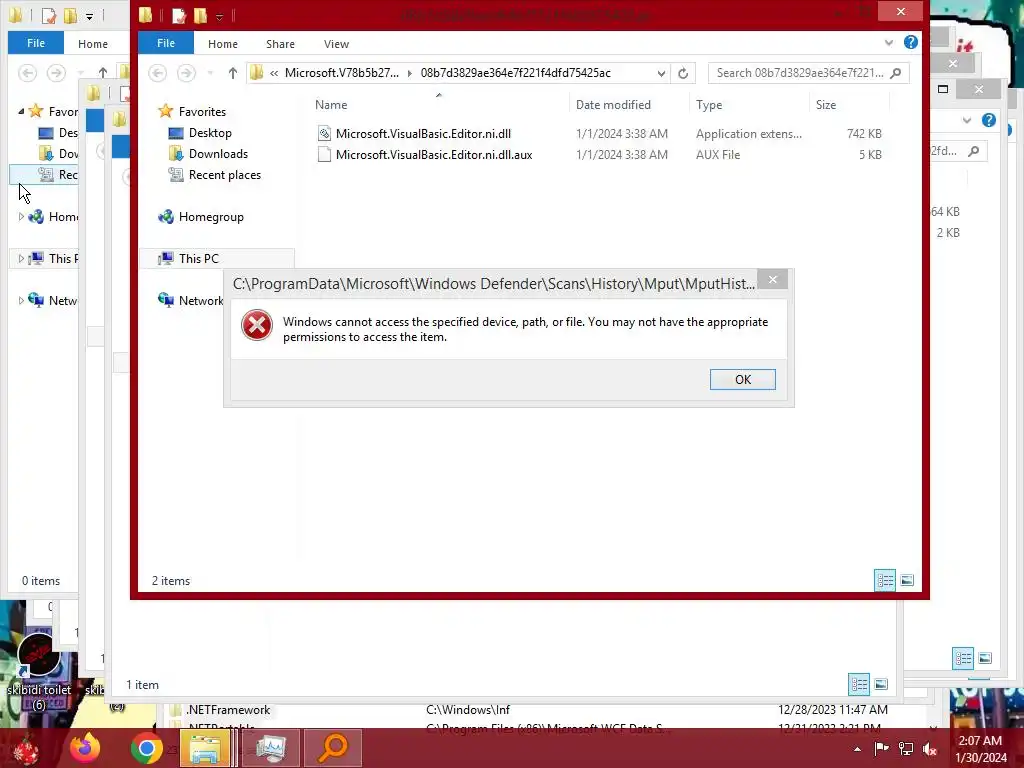This screenshot has width=1024, height=768.
Task: Switch to large icons view in front window
Action: click(907, 580)
